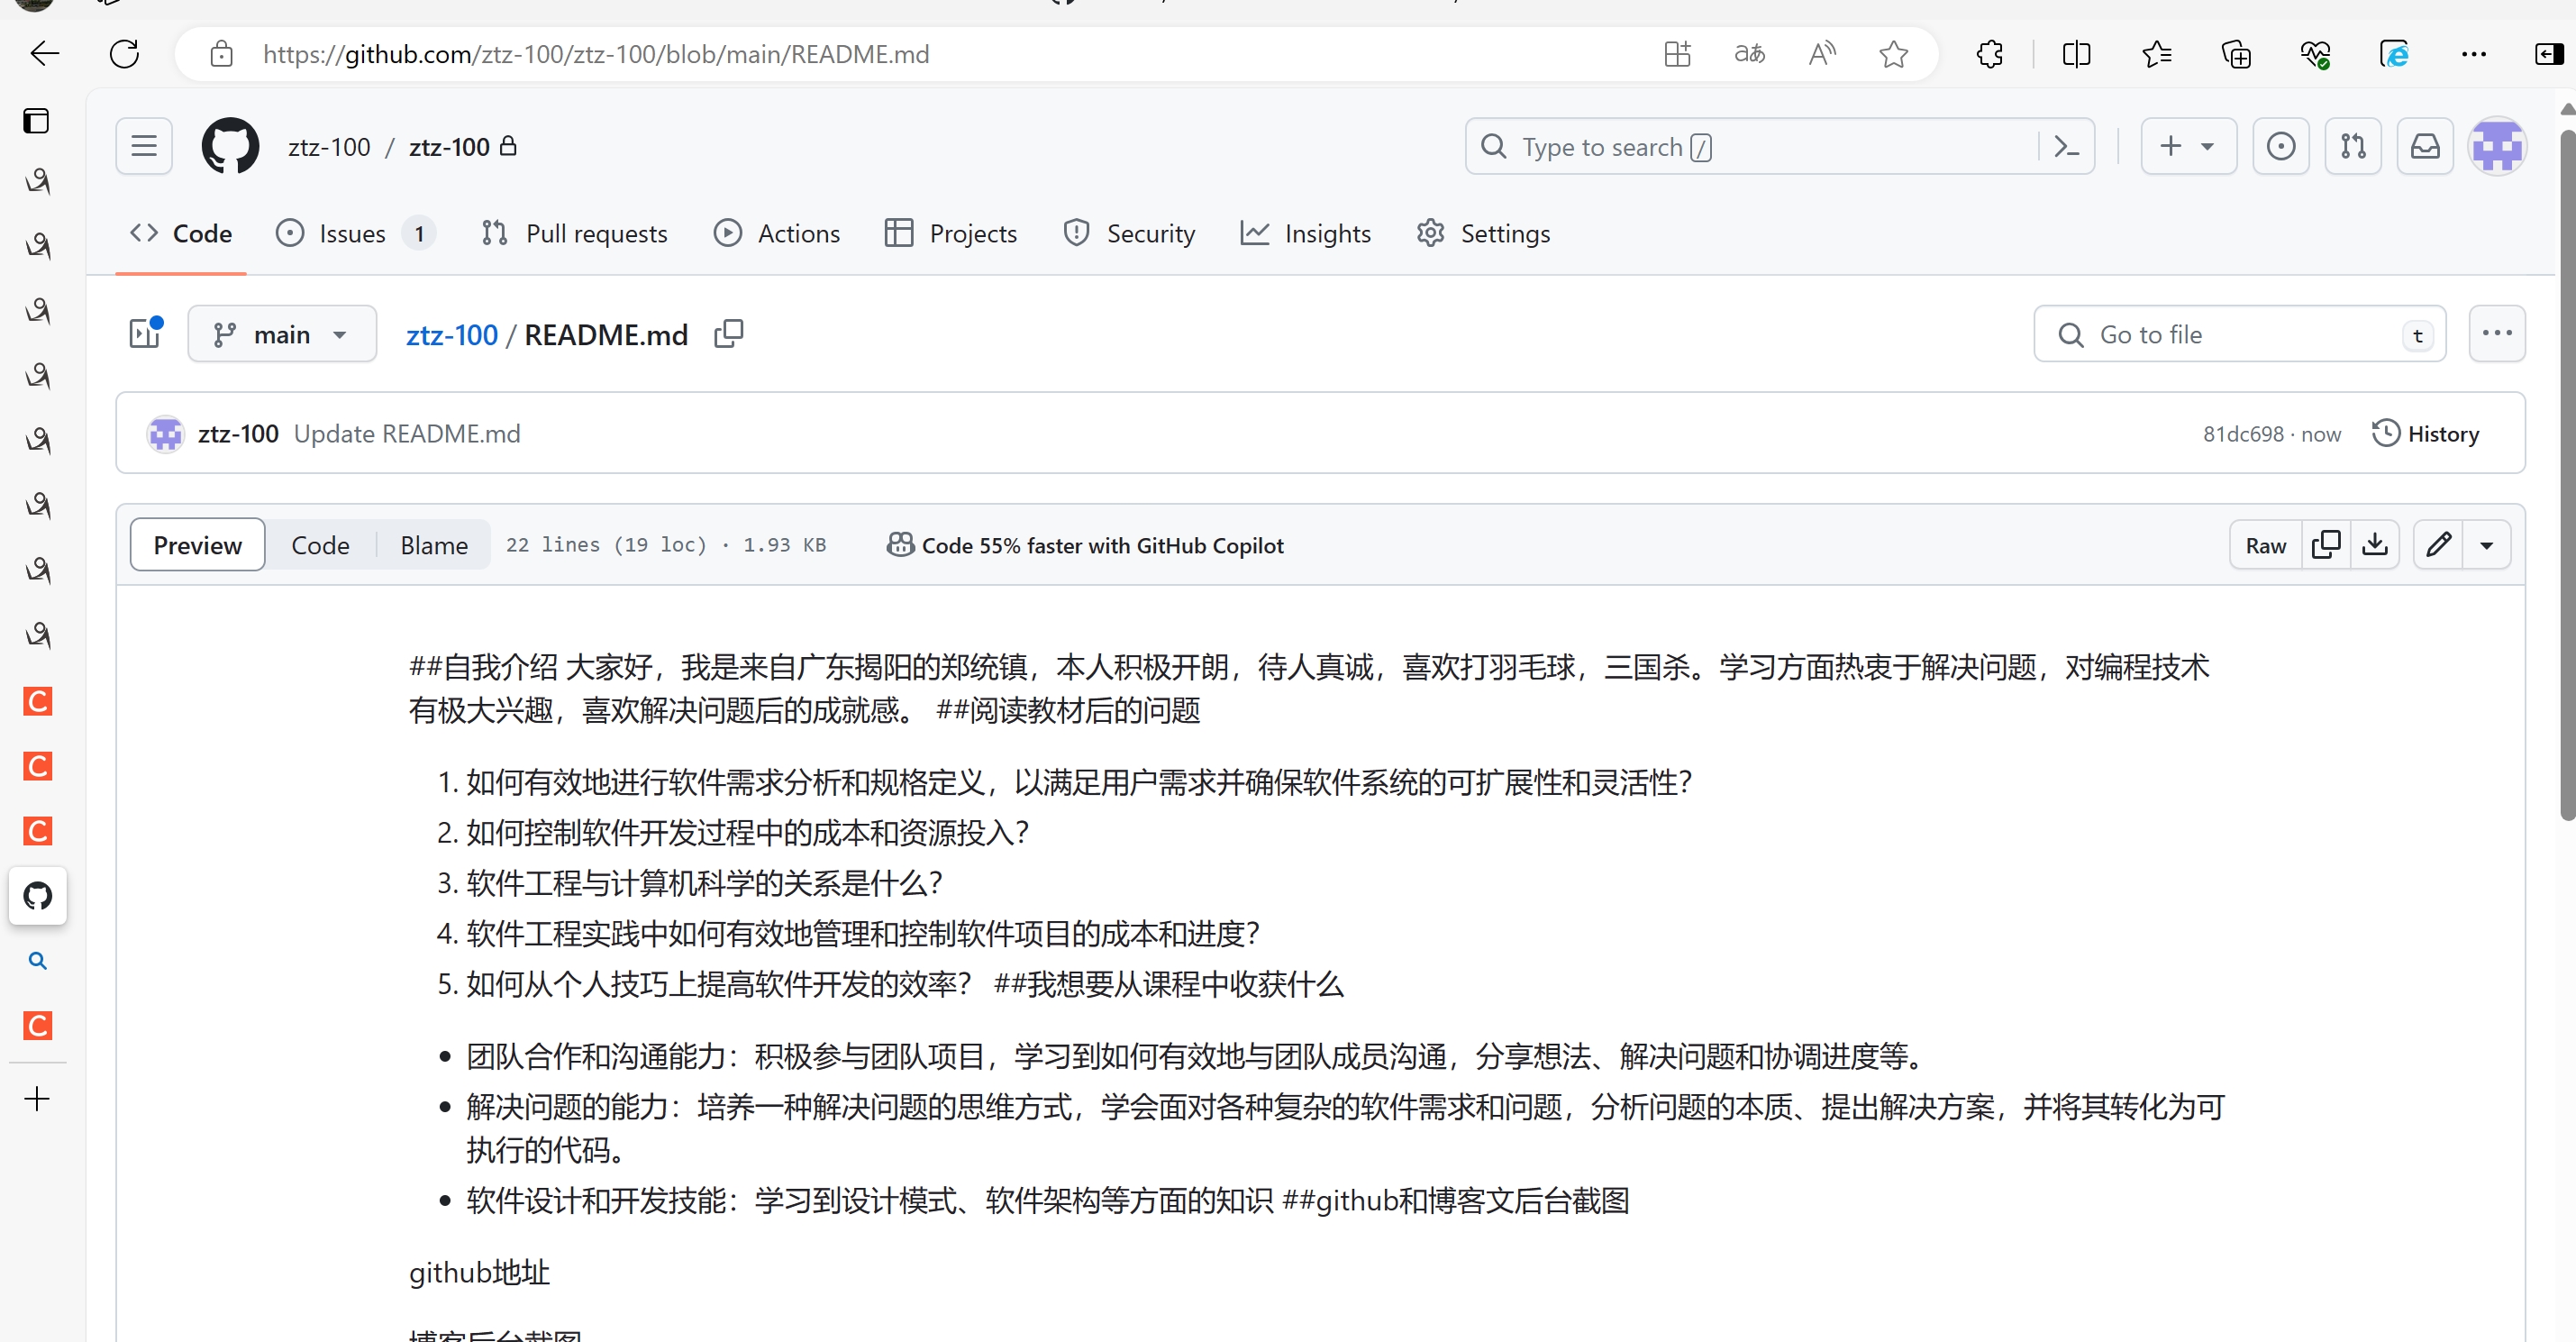Open the Issues tab
Image resolution: width=2576 pixels, height=1342 pixels.
(352, 234)
